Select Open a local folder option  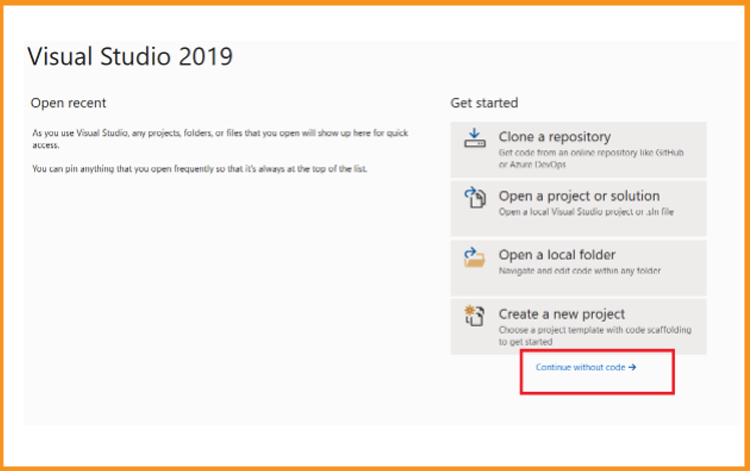tap(578, 267)
